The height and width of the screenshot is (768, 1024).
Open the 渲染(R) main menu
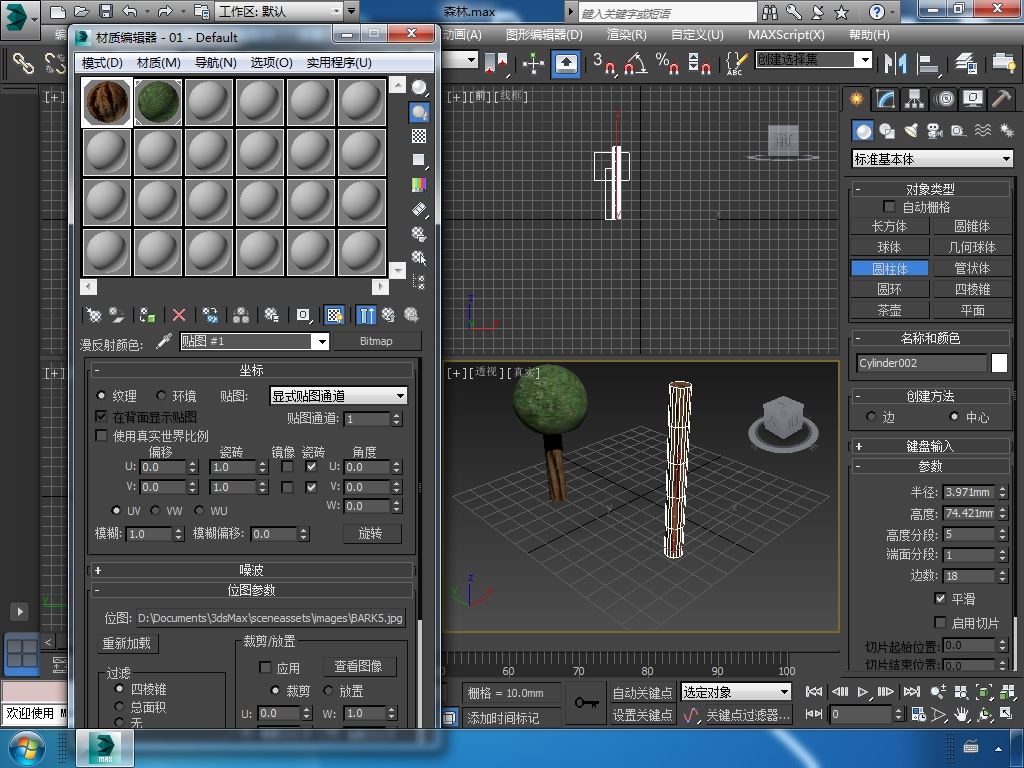click(x=626, y=35)
